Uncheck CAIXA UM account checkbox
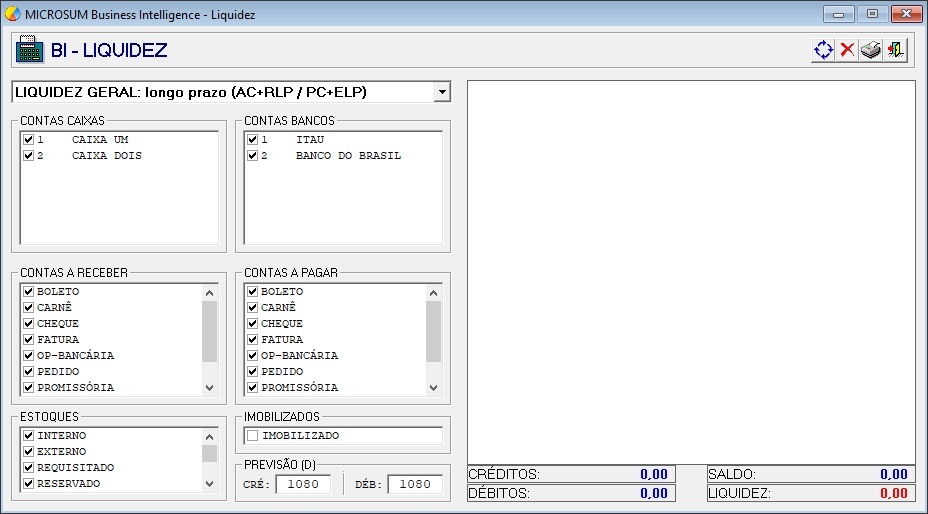The height and width of the screenshot is (514, 928). [x=29, y=140]
